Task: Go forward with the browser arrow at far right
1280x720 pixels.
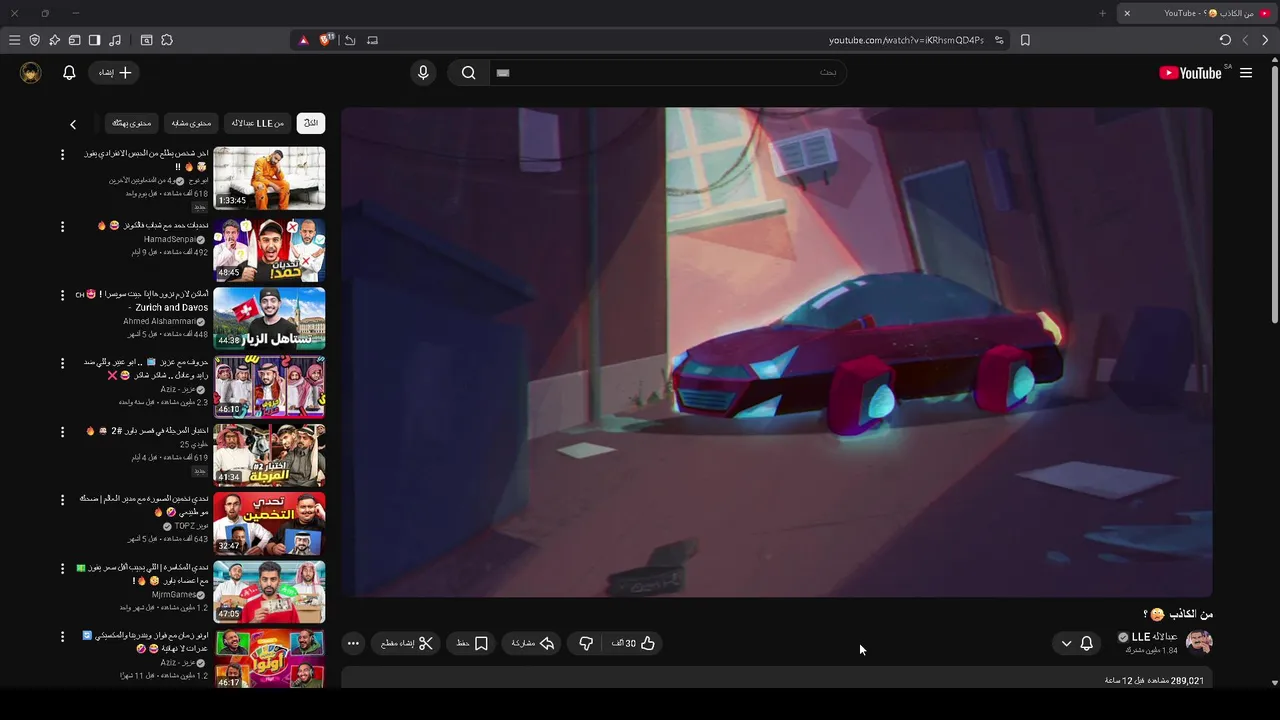Action: point(1265,40)
